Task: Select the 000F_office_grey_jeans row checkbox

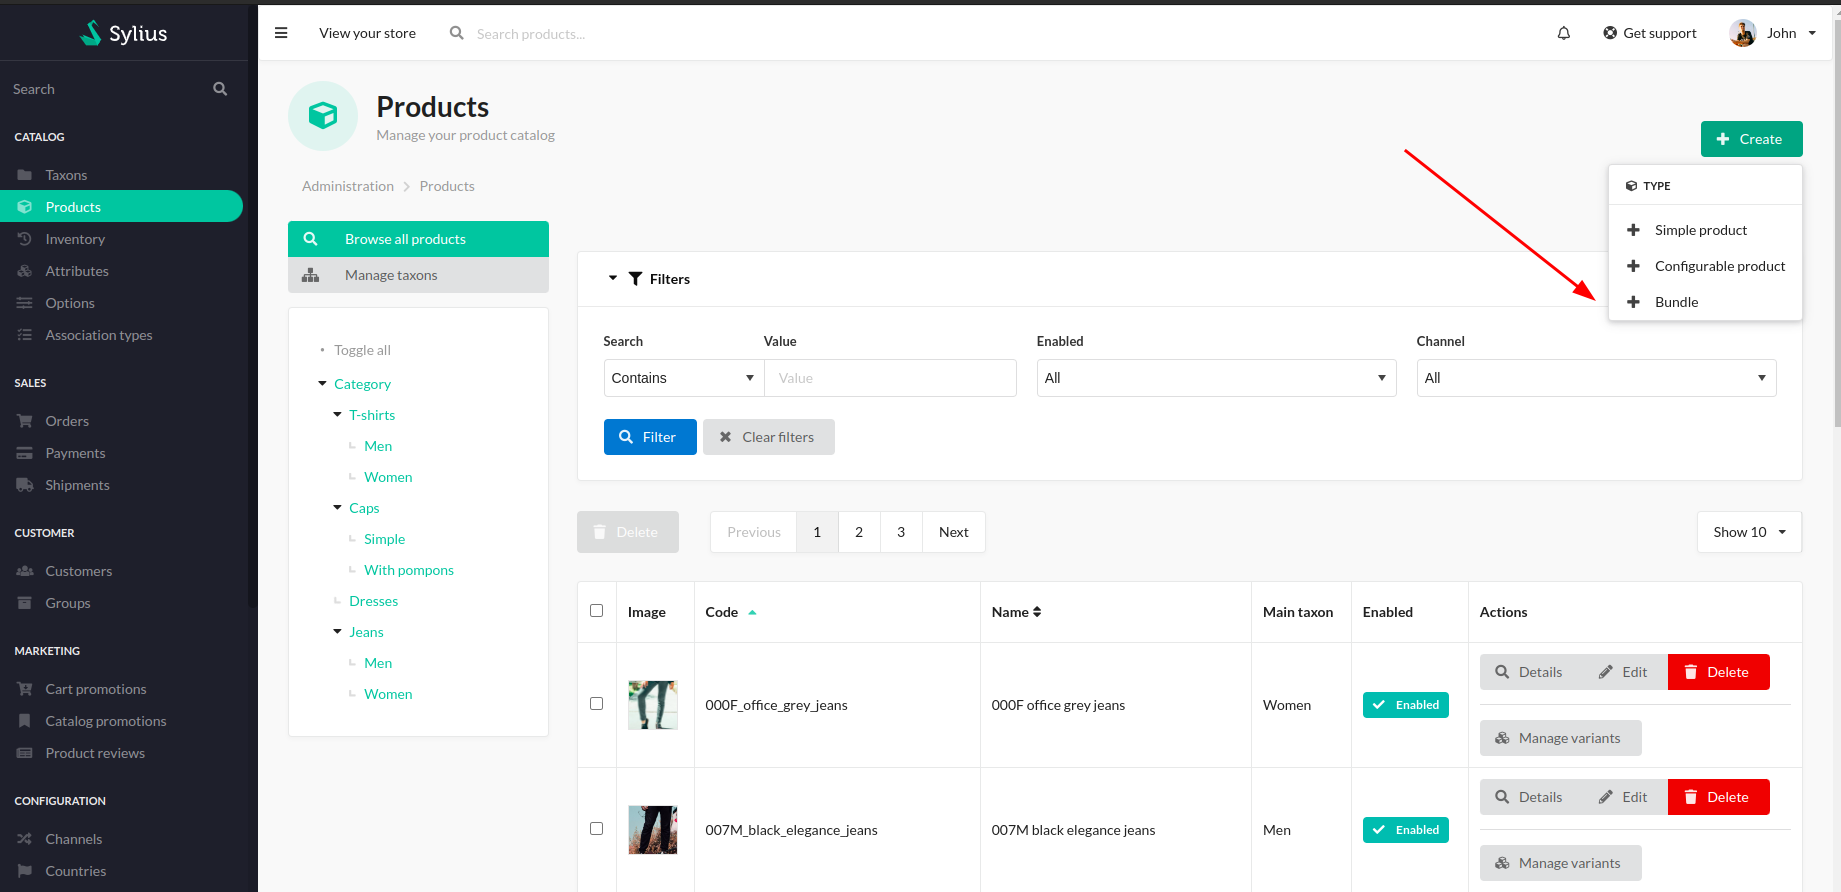Action: (x=597, y=704)
